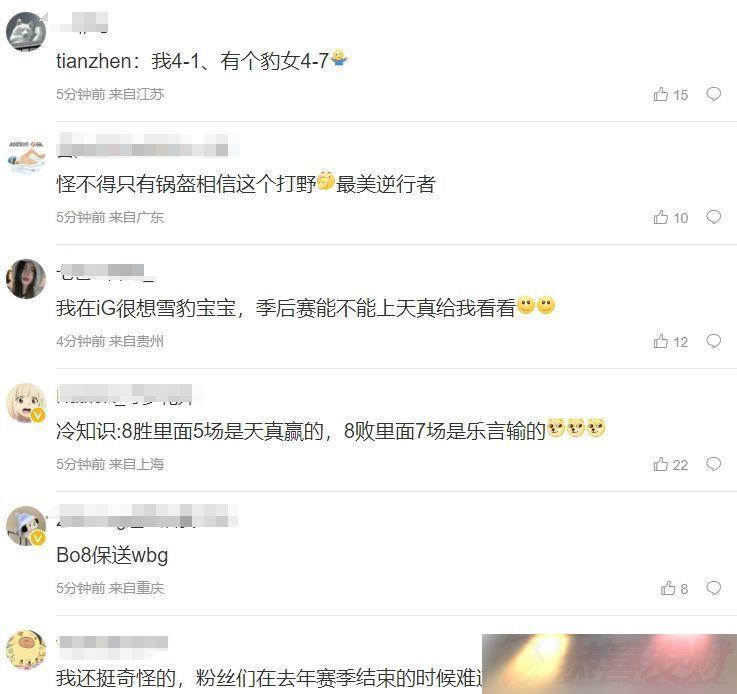Screen dimensions: 737x694
Task: Open the blonde anime avatar profile
Action: pyautogui.click(x=26, y=403)
